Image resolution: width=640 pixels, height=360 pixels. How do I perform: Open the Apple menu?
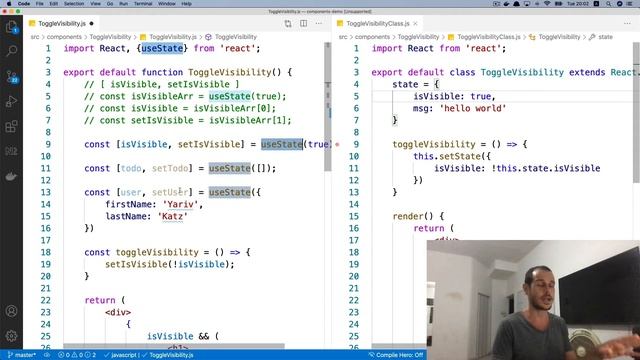[9, 4]
